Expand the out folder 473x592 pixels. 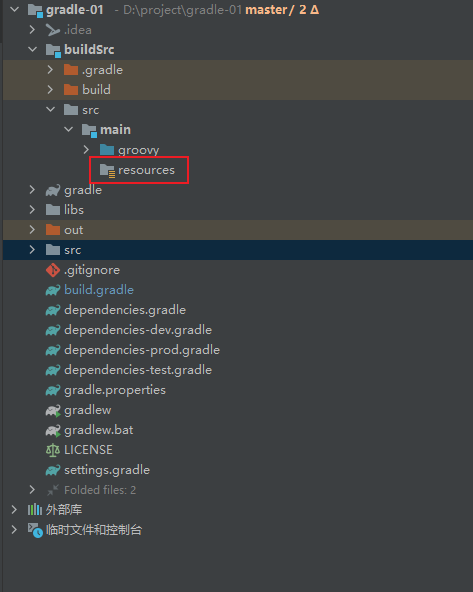coord(32,230)
